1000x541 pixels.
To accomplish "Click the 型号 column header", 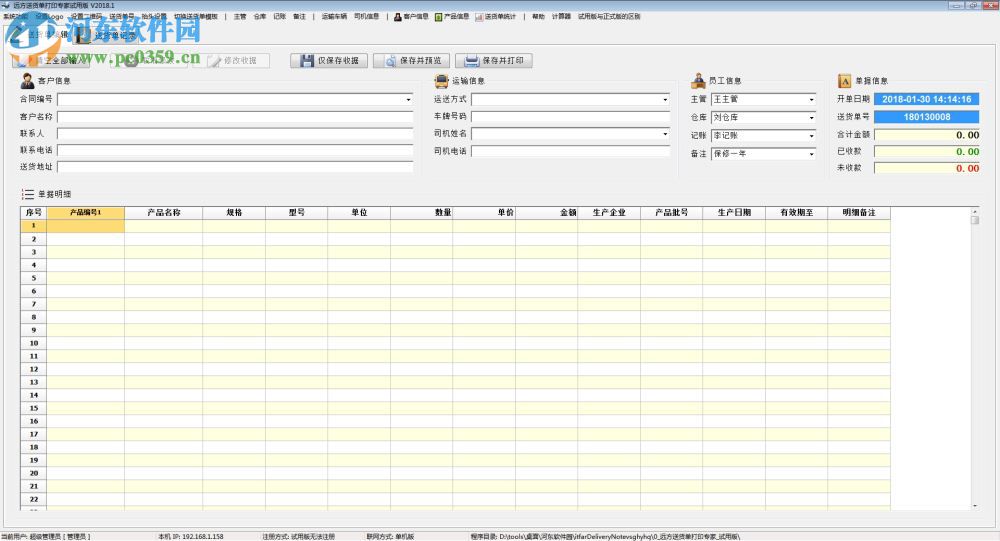I will coord(297,212).
